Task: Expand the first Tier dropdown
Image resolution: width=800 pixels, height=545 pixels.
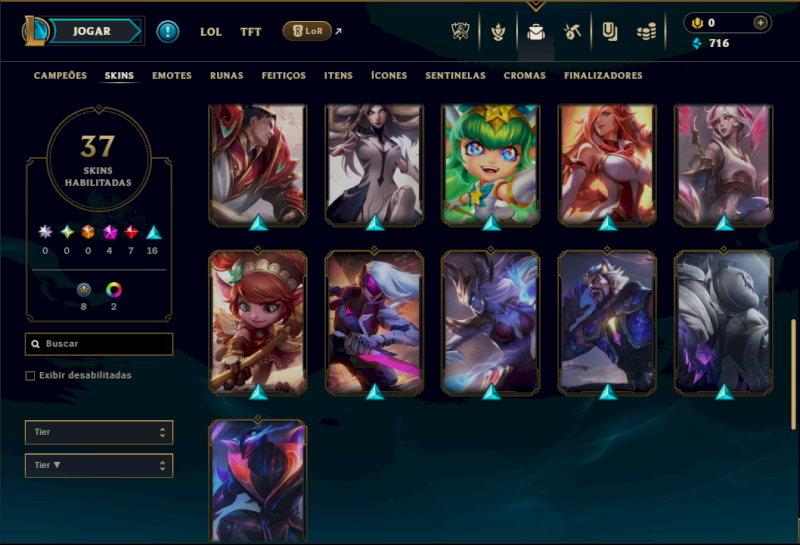Action: pyautogui.click(x=99, y=432)
